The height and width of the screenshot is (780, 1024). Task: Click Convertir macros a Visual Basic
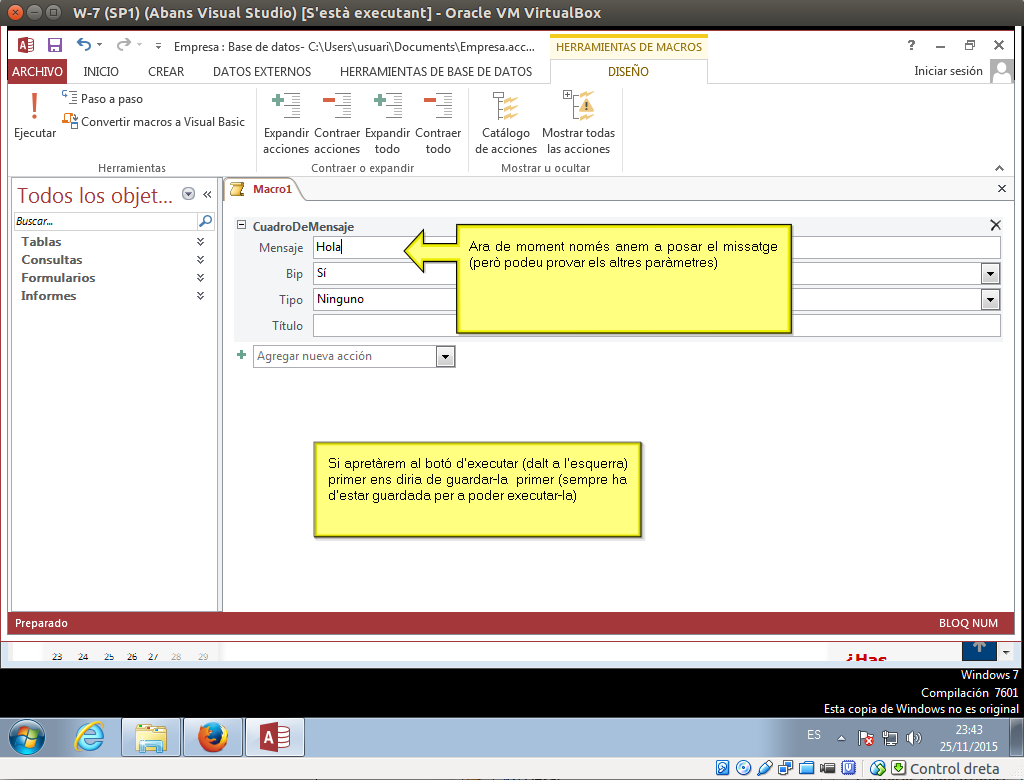pos(153,122)
